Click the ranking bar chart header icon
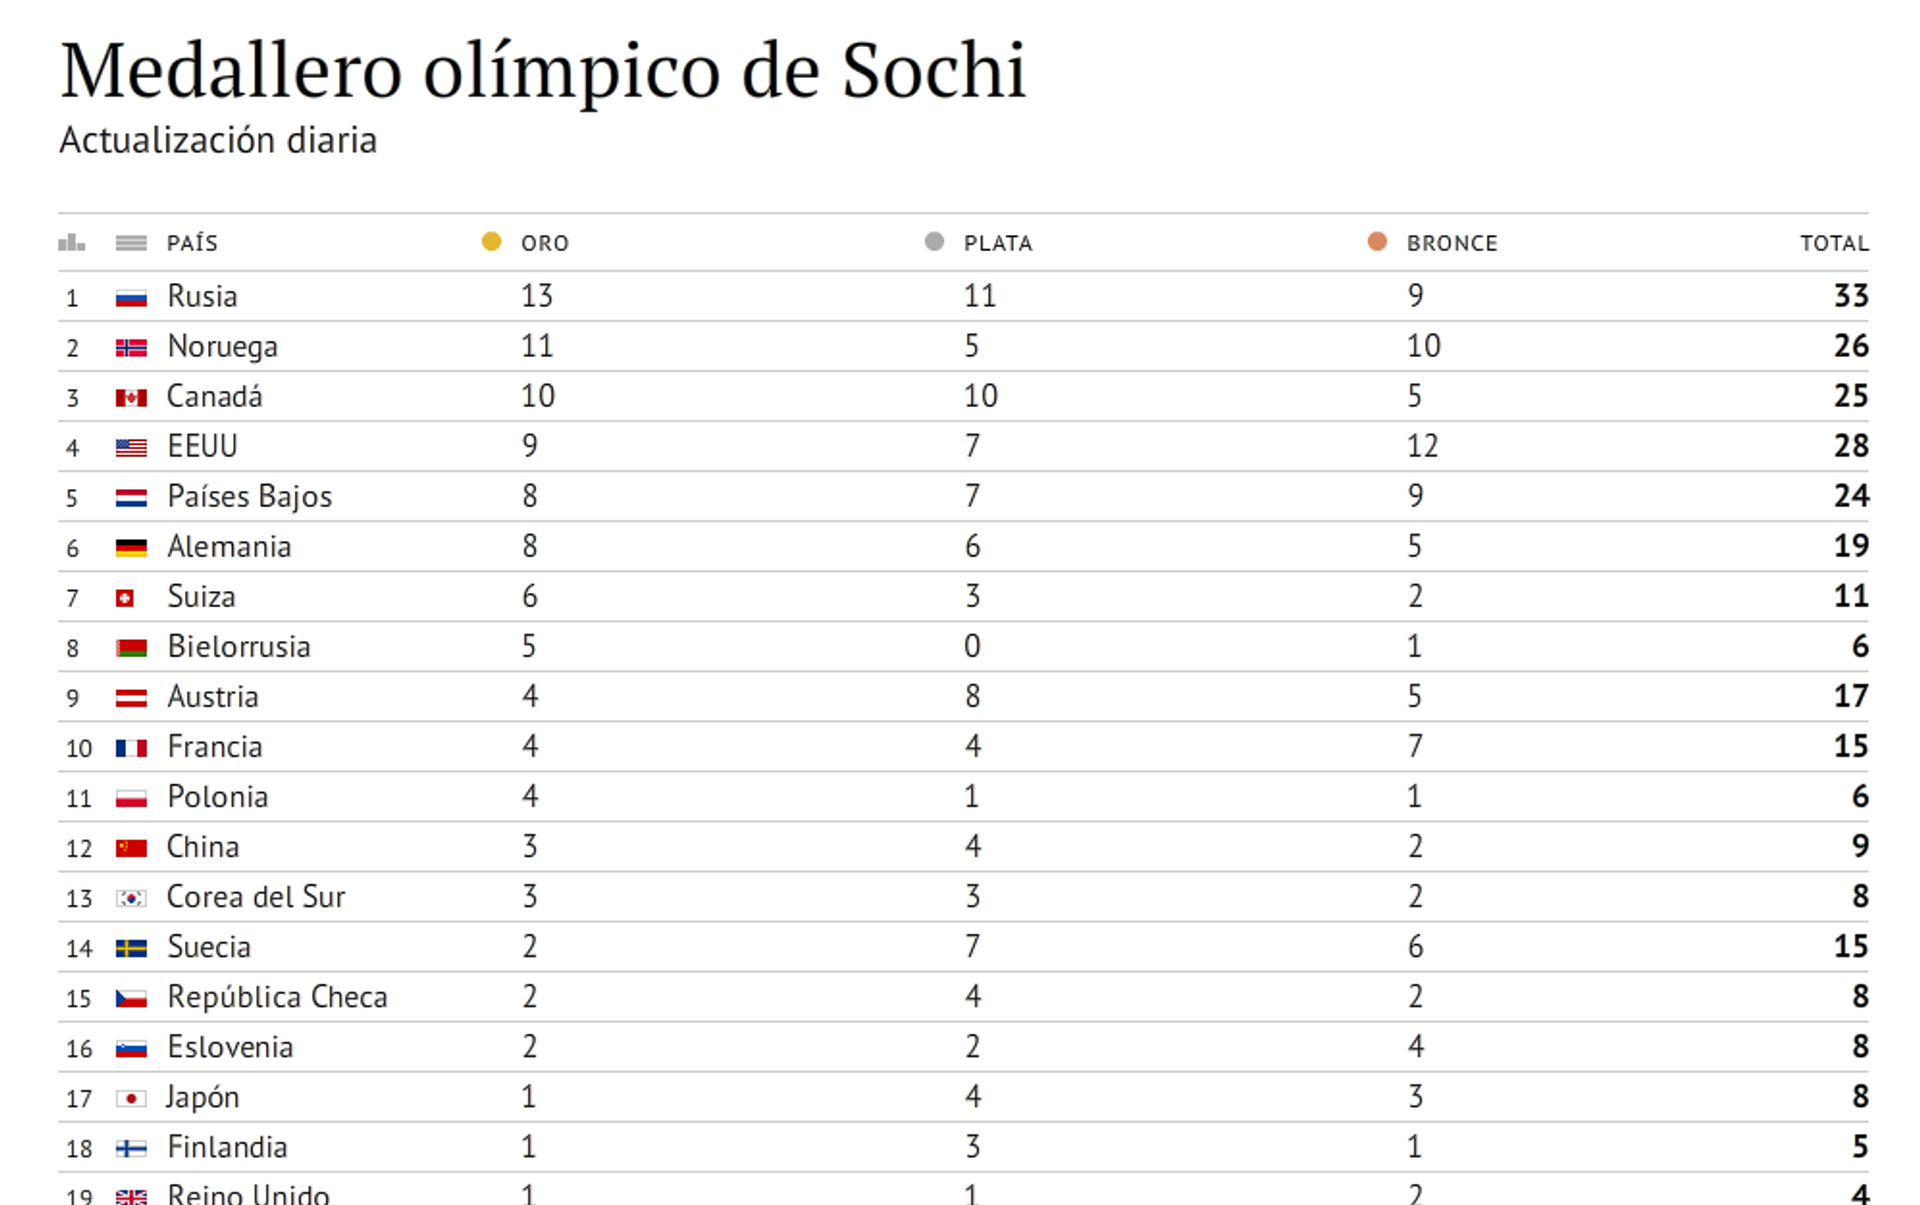Screen dimensions: 1920x1205 72,242
